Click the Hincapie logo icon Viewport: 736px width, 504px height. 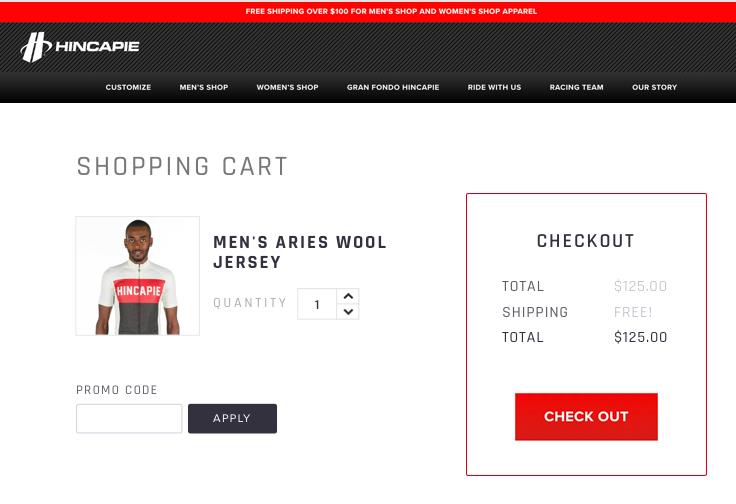tap(36, 47)
